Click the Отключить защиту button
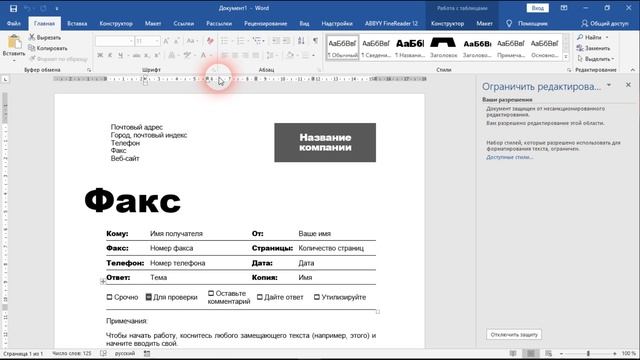 514,335
